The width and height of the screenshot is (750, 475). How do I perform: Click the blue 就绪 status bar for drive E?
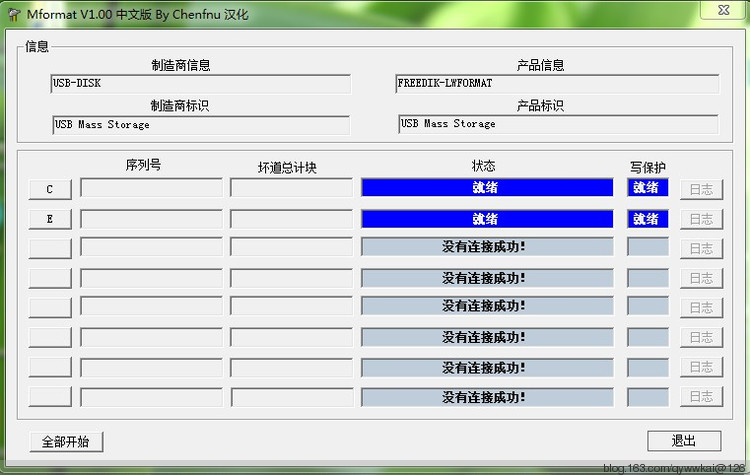click(x=487, y=219)
